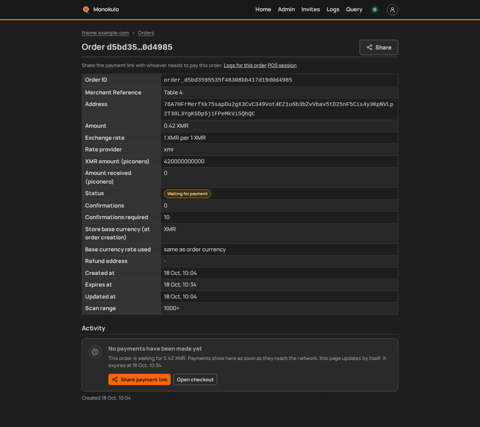Click the Order ID value starting with order_

tap(228, 80)
